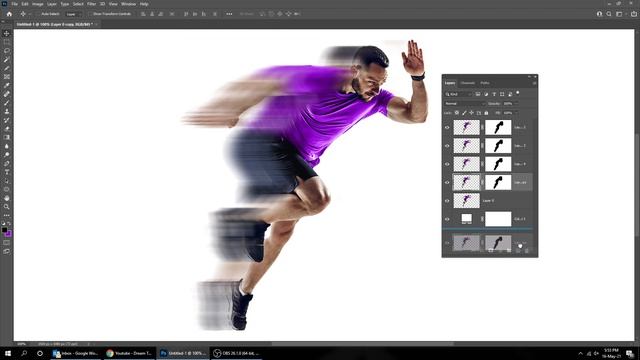Image resolution: width=640 pixels, height=360 pixels.
Task: Select the Brush tool
Action: tap(7, 102)
